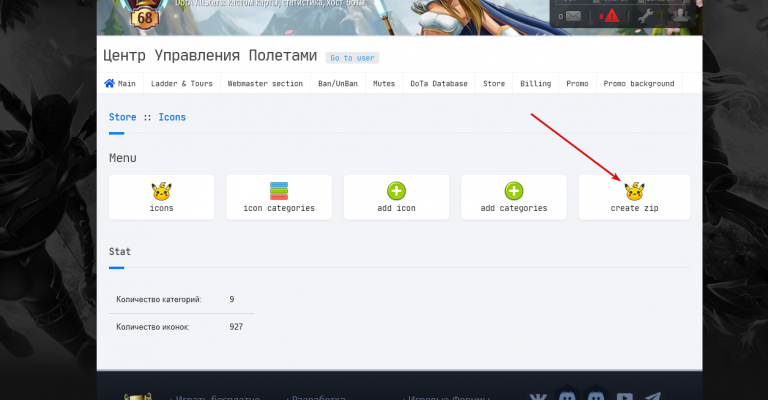768x400 pixels.
Task: Open the Billing tab
Action: coord(535,83)
